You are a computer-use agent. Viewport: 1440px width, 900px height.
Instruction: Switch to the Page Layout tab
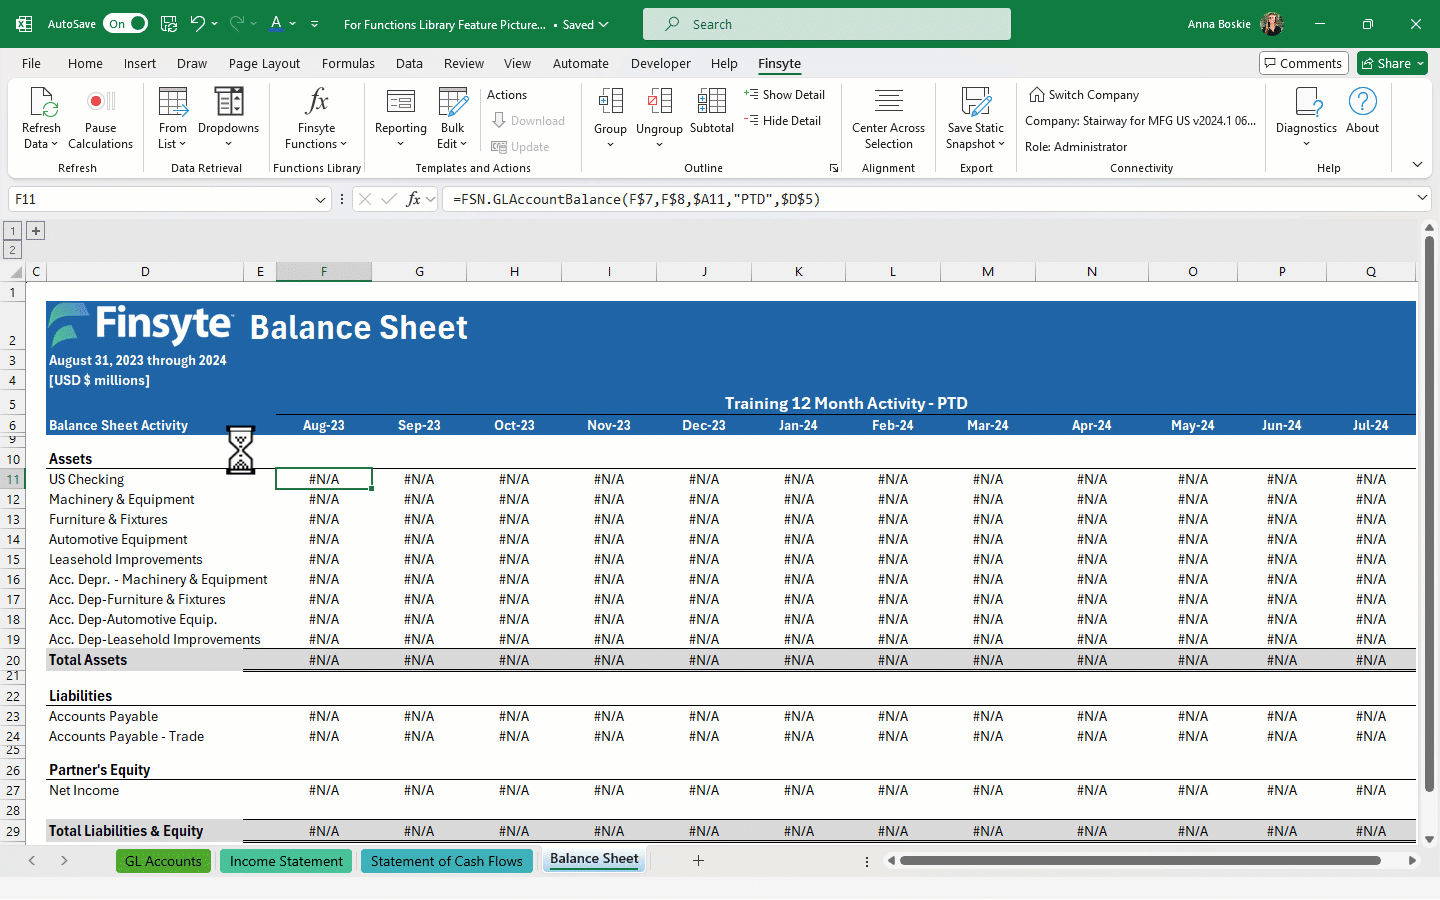pyautogui.click(x=264, y=63)
